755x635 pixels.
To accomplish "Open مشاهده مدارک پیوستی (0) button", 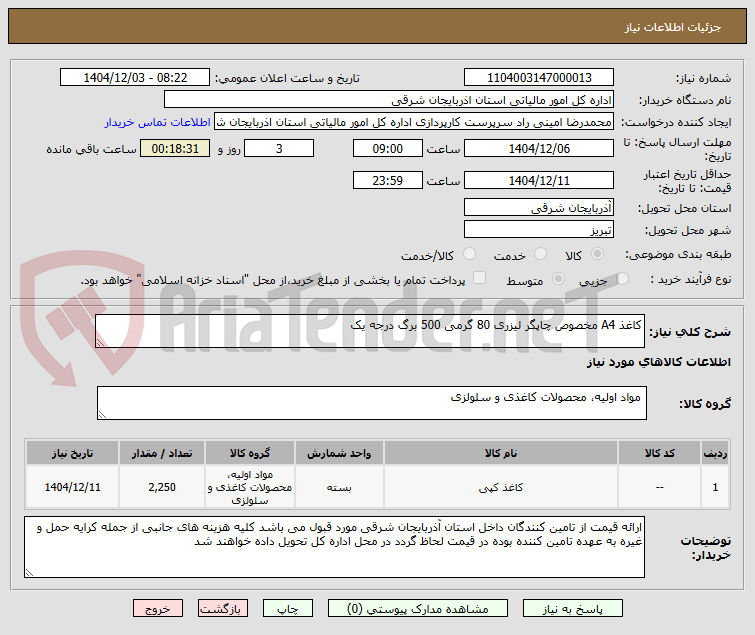I will pos(417,608).
